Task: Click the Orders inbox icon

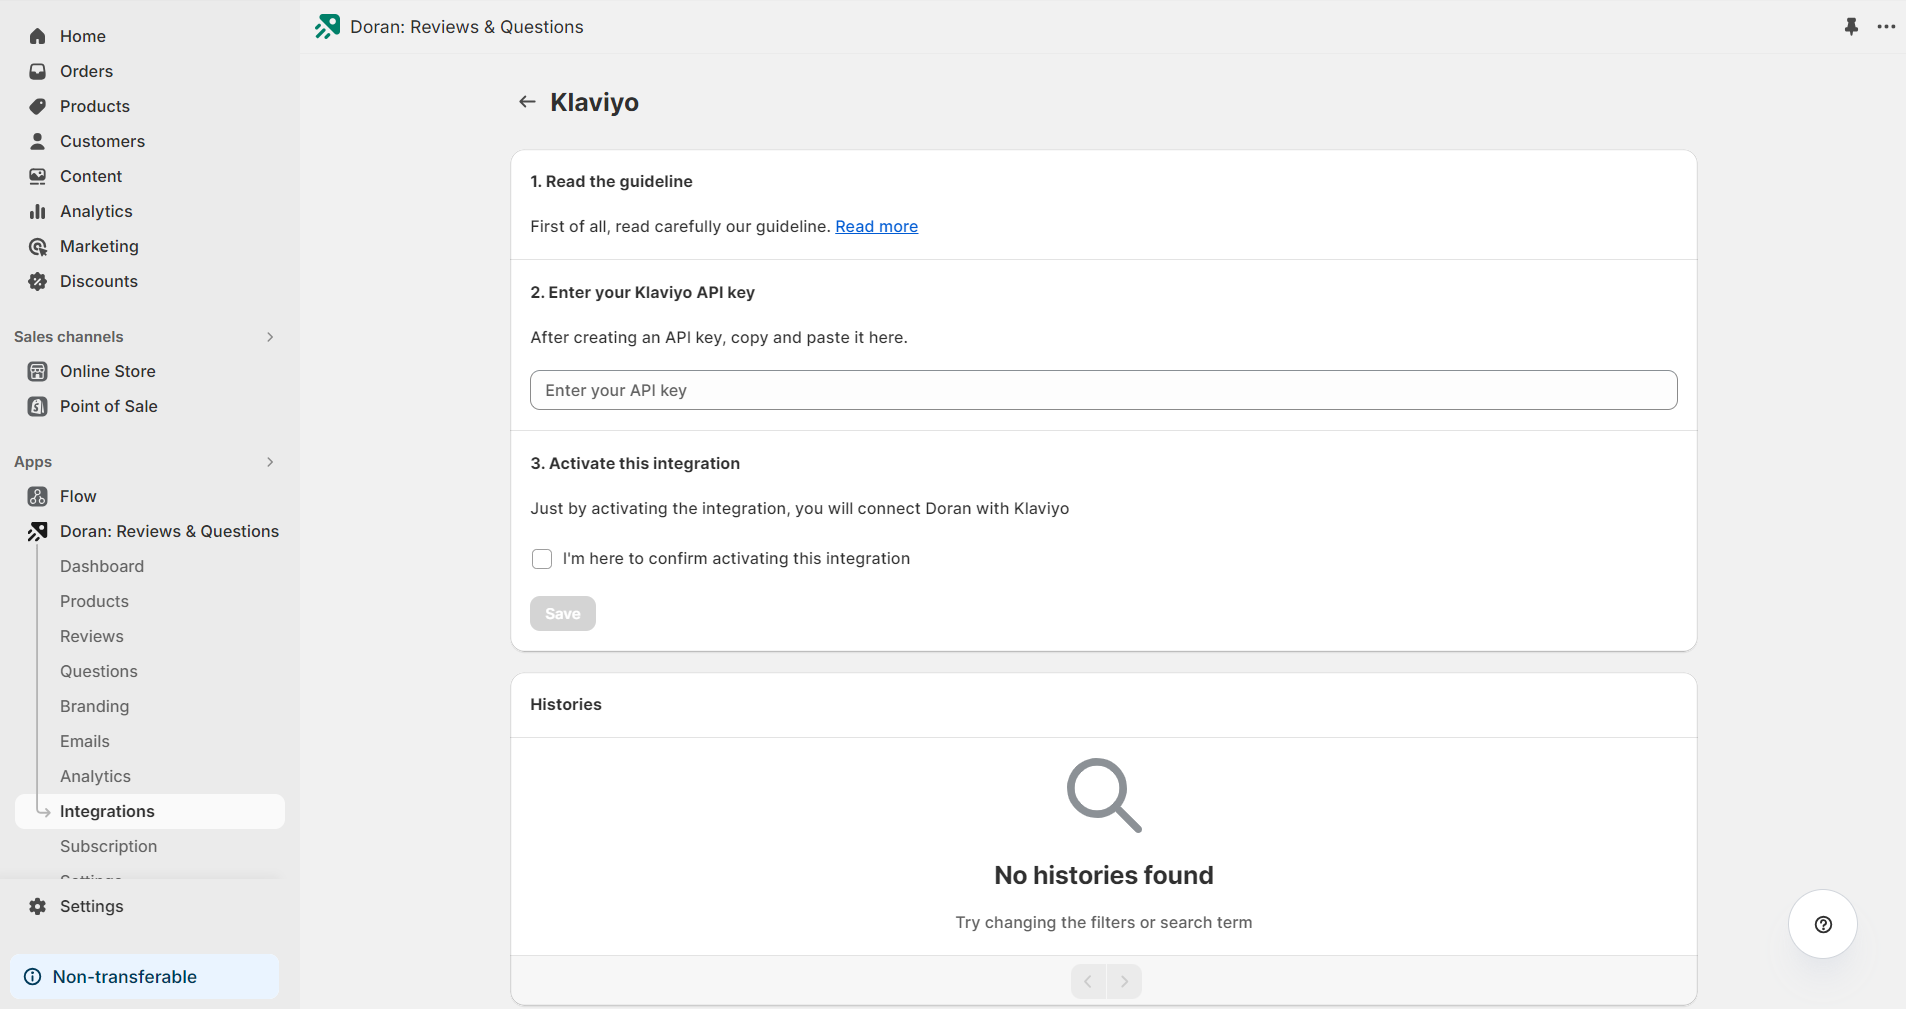Action: [x=38, y=71]
